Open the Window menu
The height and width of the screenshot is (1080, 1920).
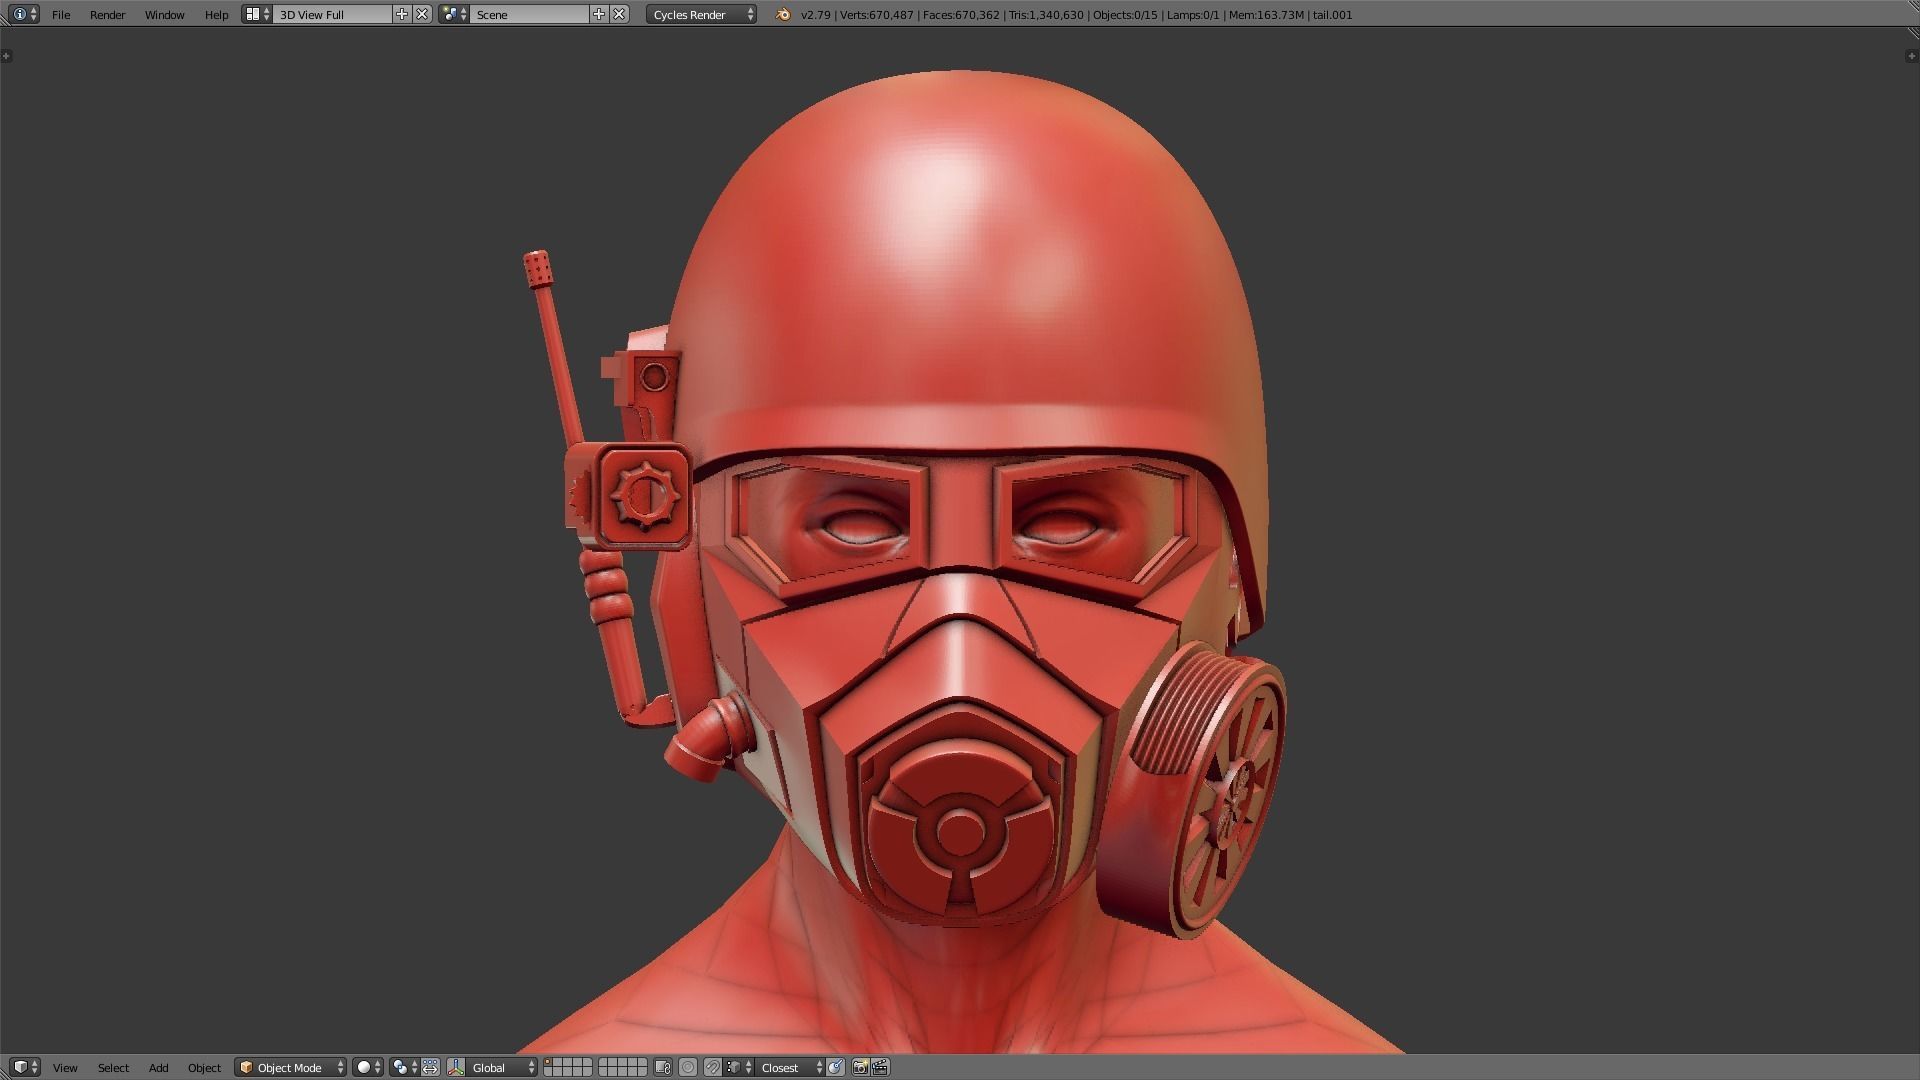164,14
